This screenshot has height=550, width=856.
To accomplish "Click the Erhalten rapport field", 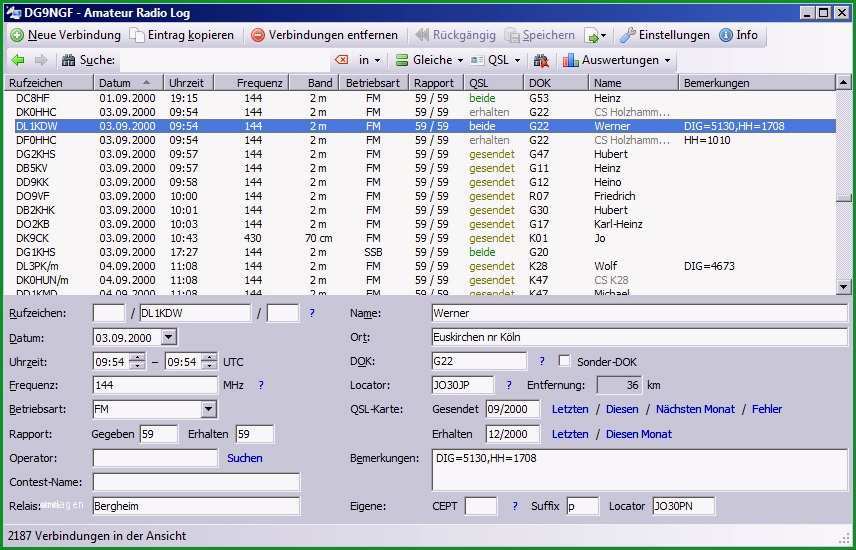I will (x=254, y=434).
